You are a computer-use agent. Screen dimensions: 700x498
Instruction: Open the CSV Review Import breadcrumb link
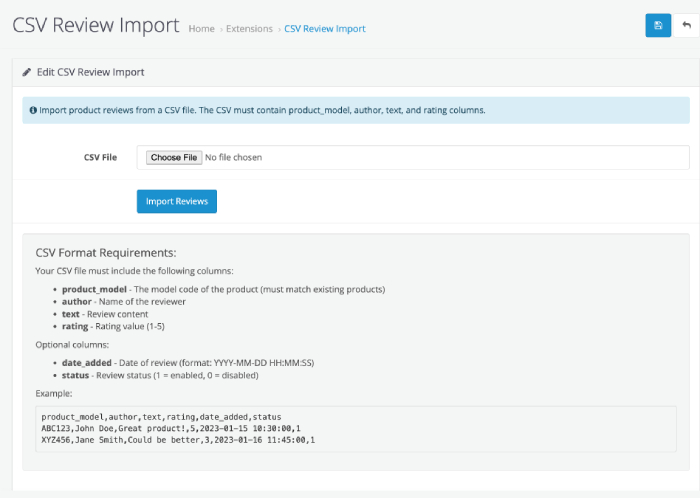(x=325, y=29)
